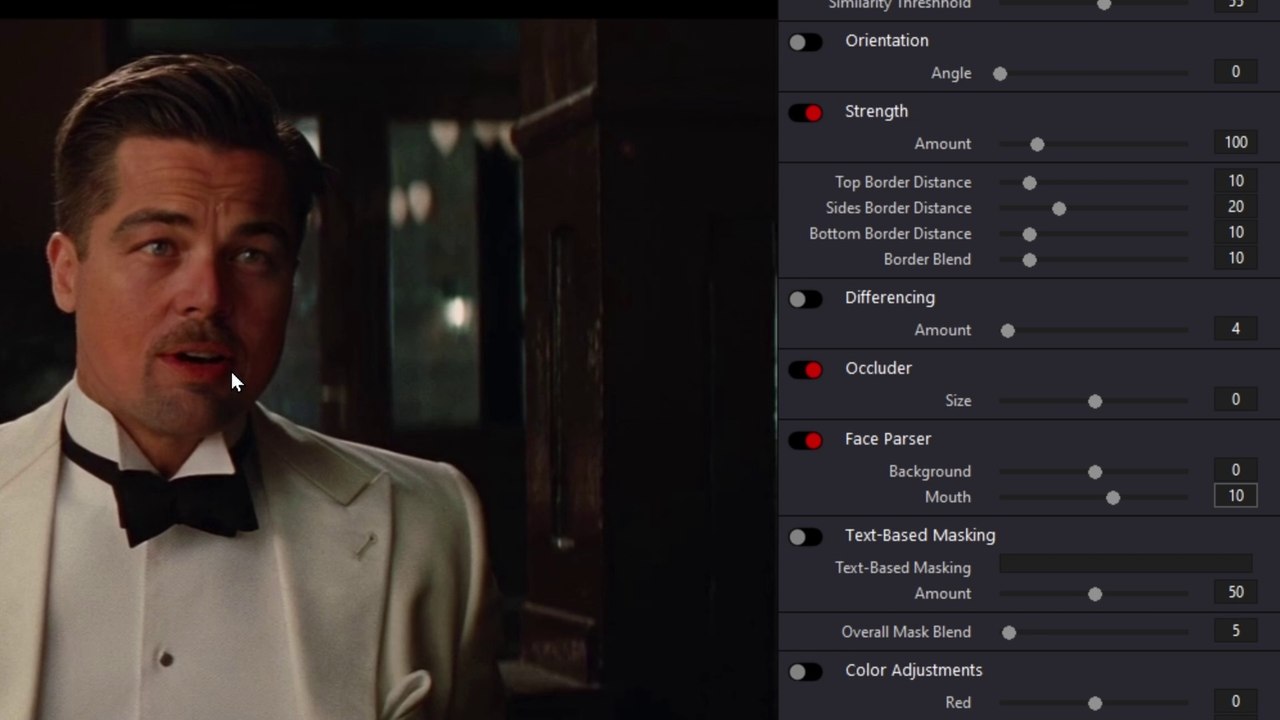Switch on the Color Adjustments toggle
1280x720 pixels.
pyautogui.click(x=805, y=672)
